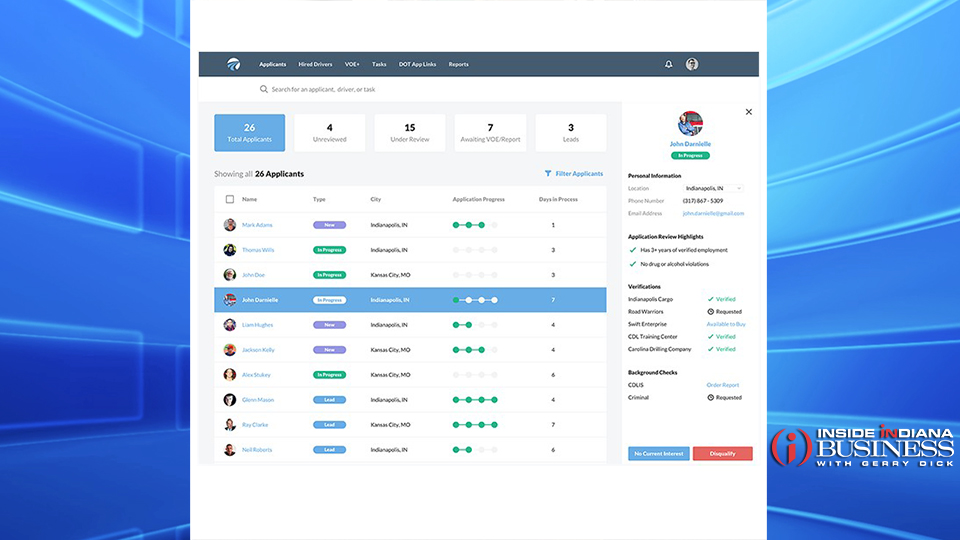Toggle the select-all checkbox in table header

[x=230, y=199]
